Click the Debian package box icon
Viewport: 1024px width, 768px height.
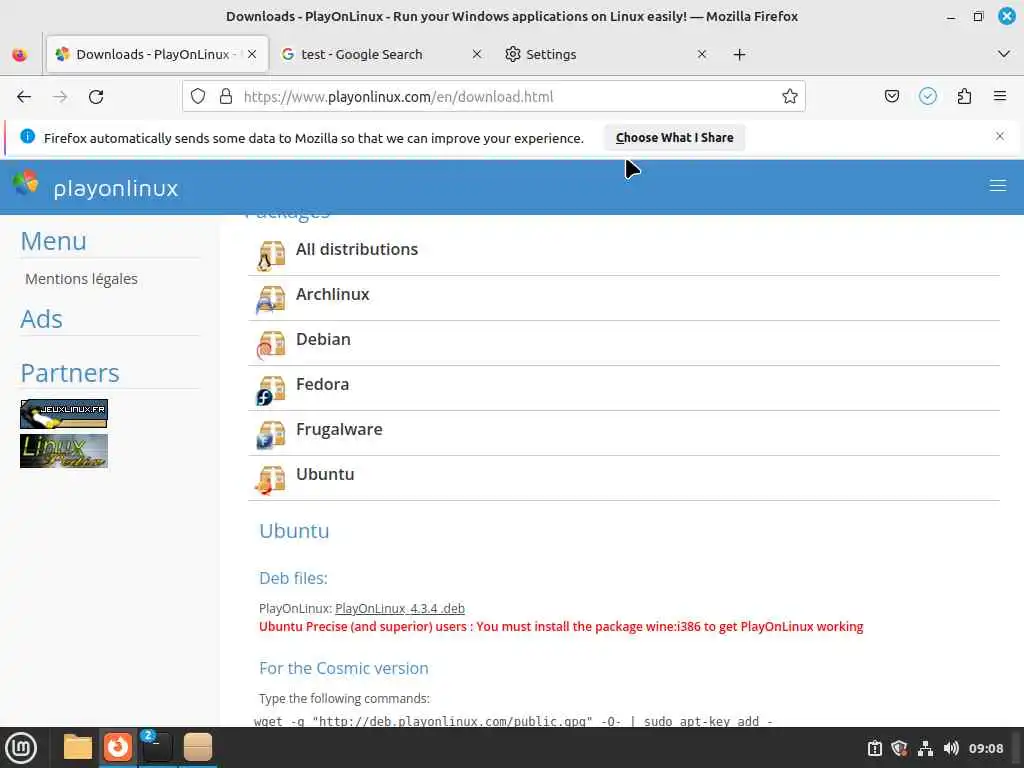click(271, 345)
